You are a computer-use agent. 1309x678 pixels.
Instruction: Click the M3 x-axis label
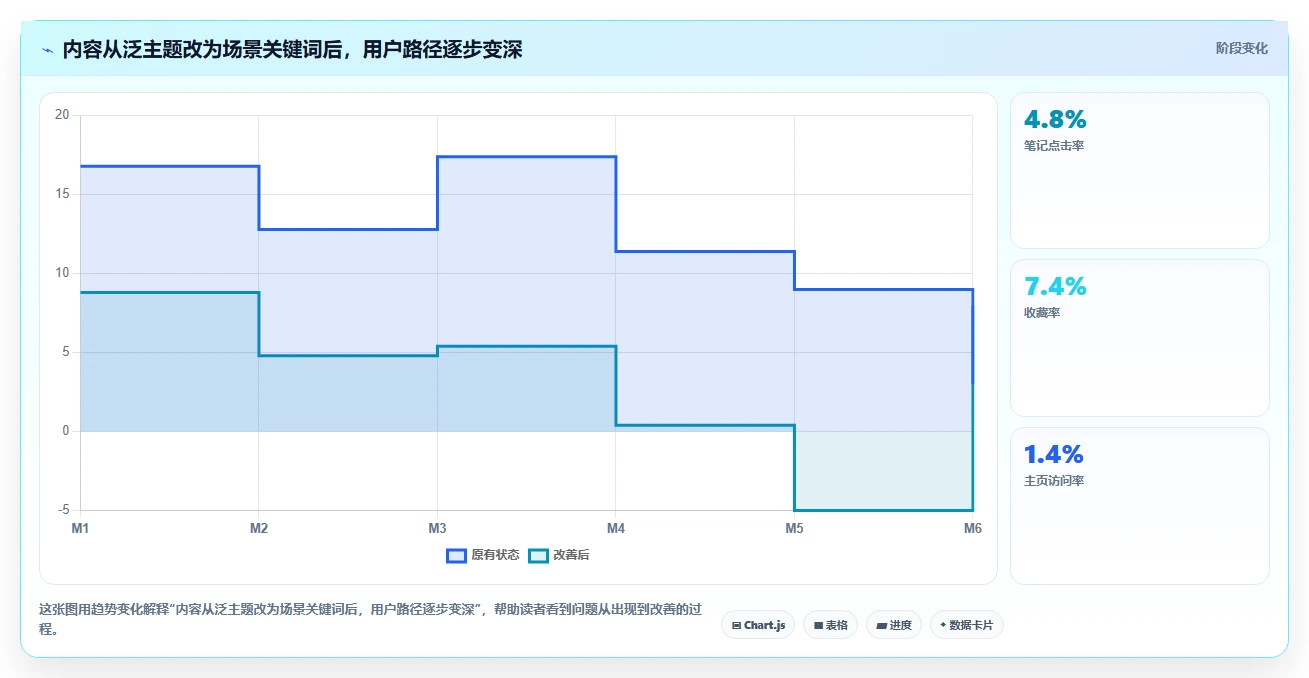pyautogui.click(x=437, y=528)
